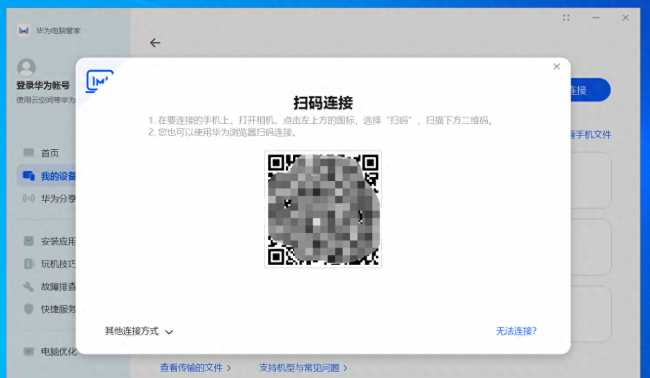Screen dimensions: 650x378
Task: Open 快捷服务 sidebar item
Action: 49,309
